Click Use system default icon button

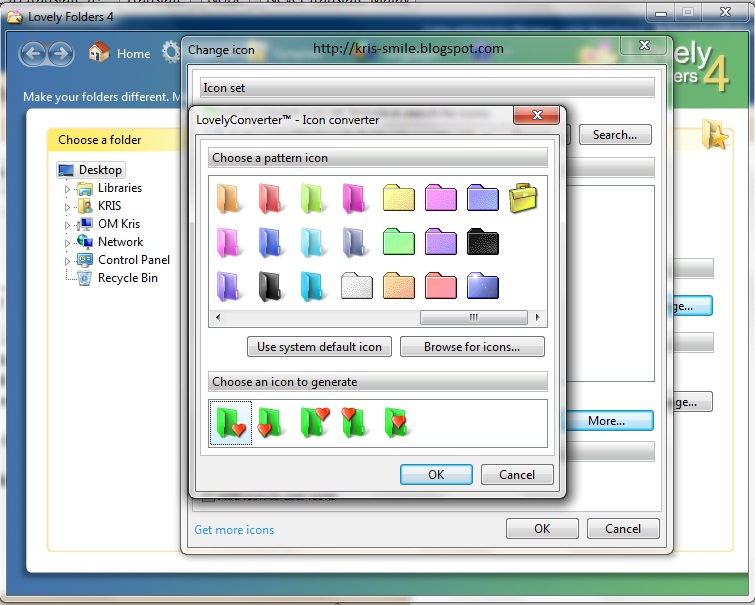tap(319, 347)
